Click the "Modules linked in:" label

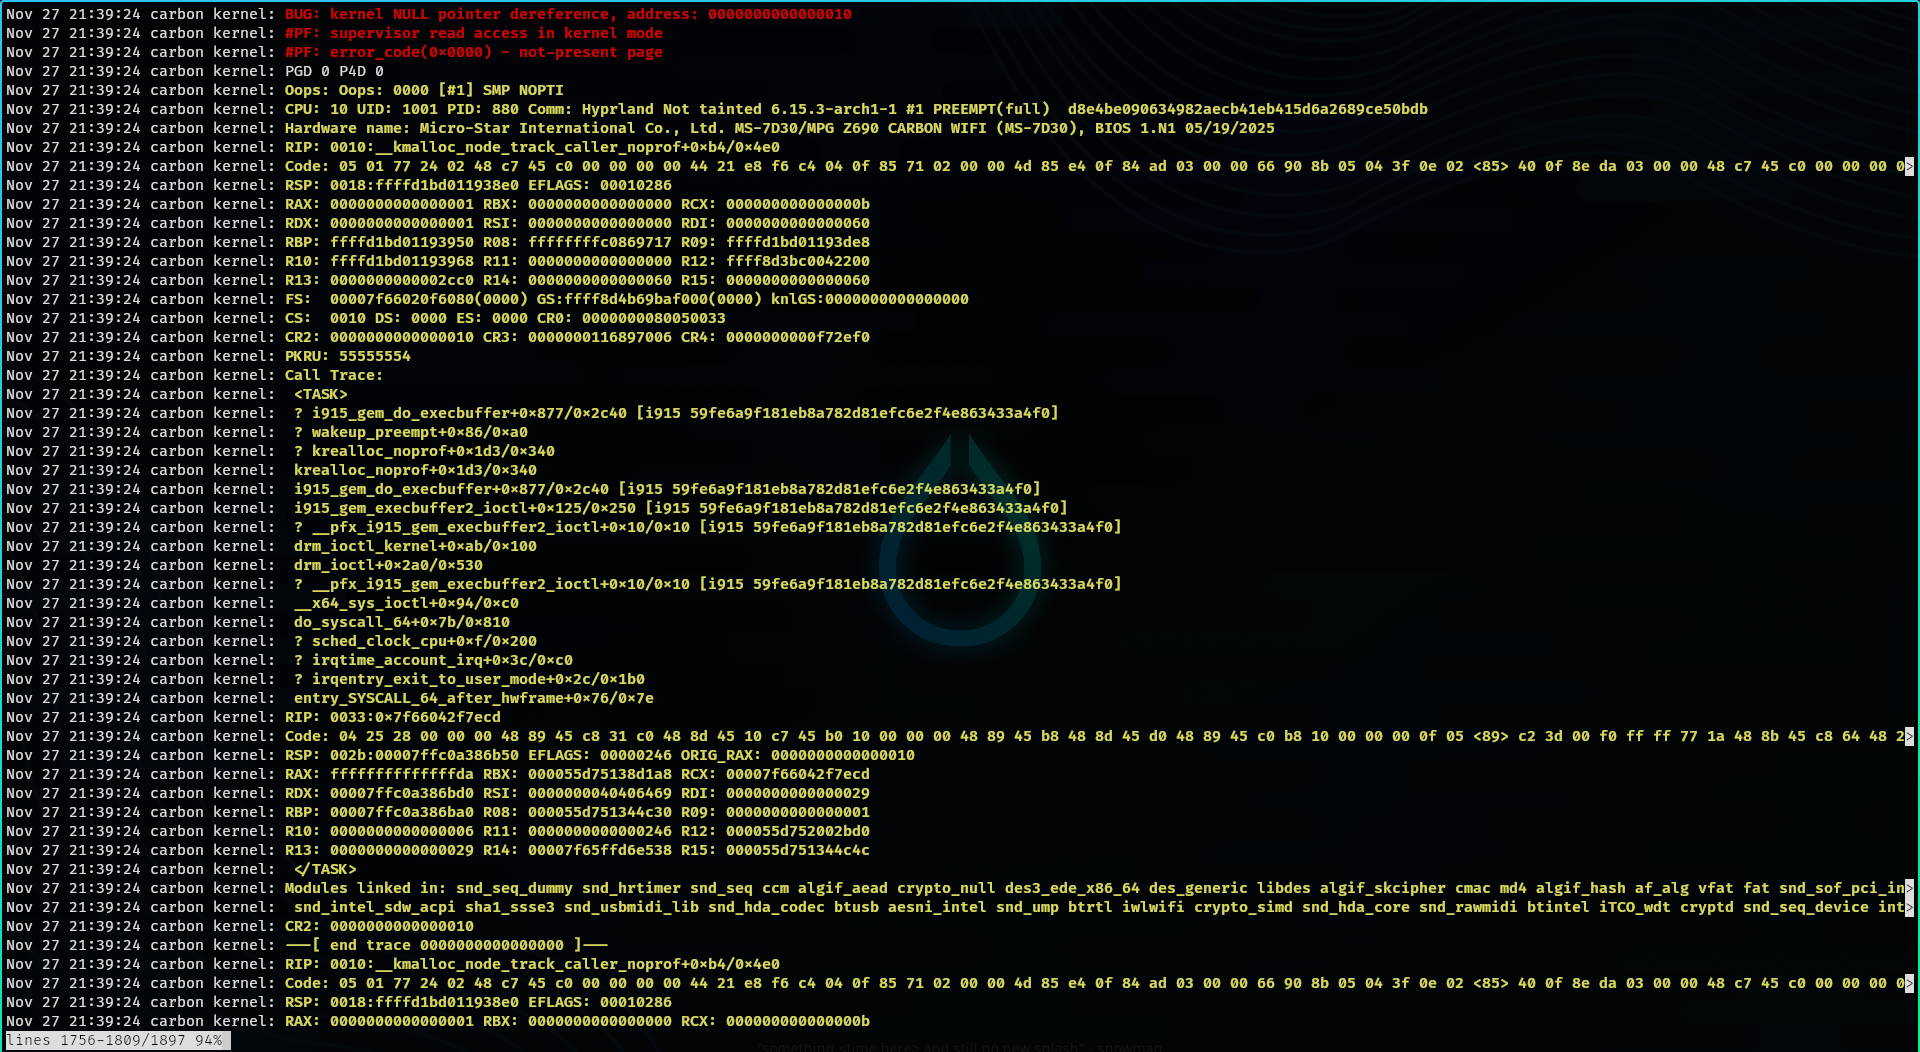coord(366,889)
